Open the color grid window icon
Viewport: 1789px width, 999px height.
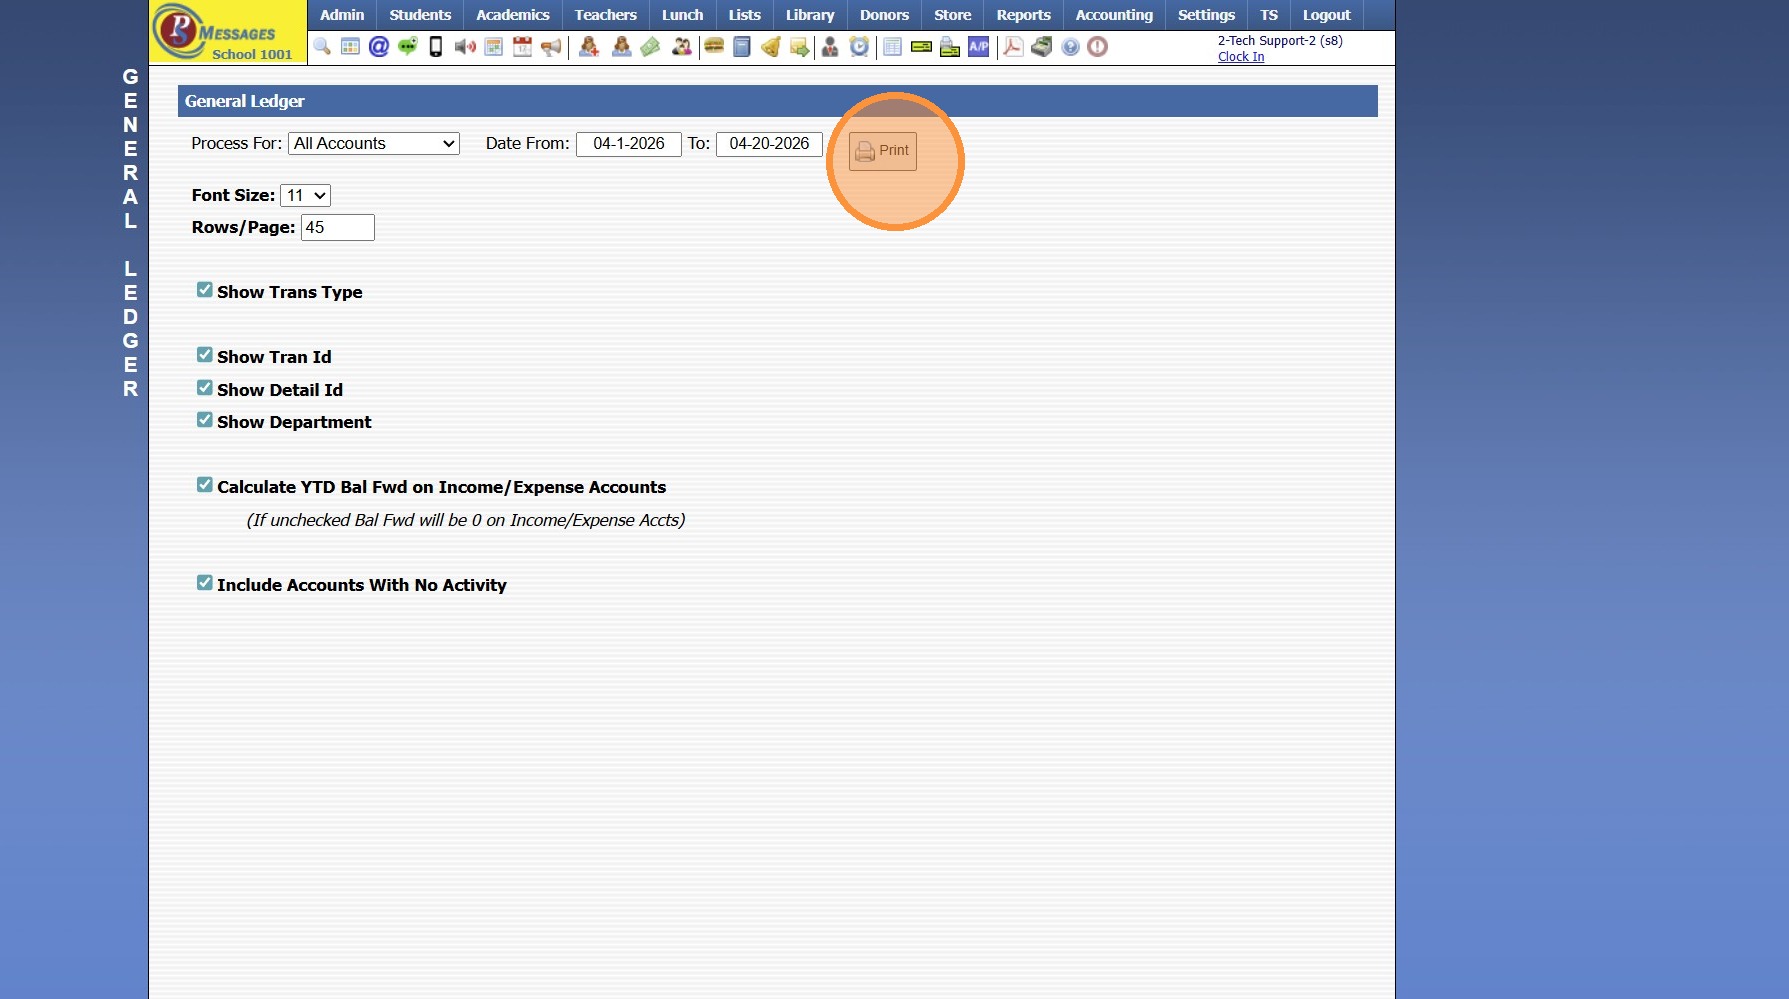(x=350, y=47)
